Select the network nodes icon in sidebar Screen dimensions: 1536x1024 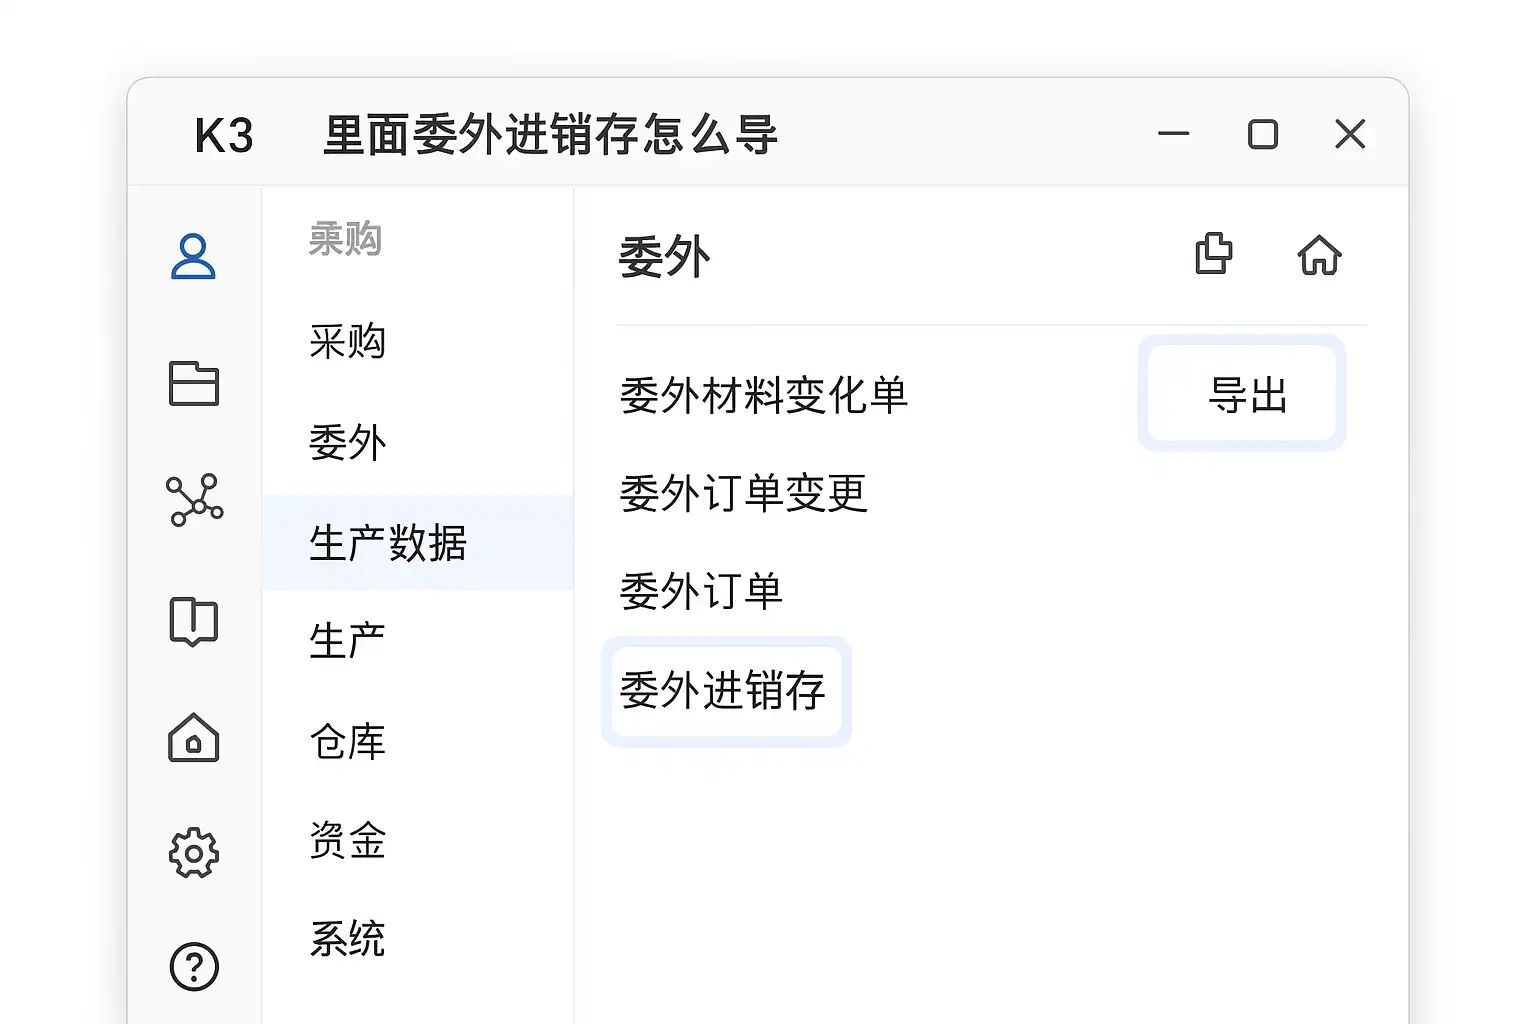pyautogui.click(x=194, y=499)
